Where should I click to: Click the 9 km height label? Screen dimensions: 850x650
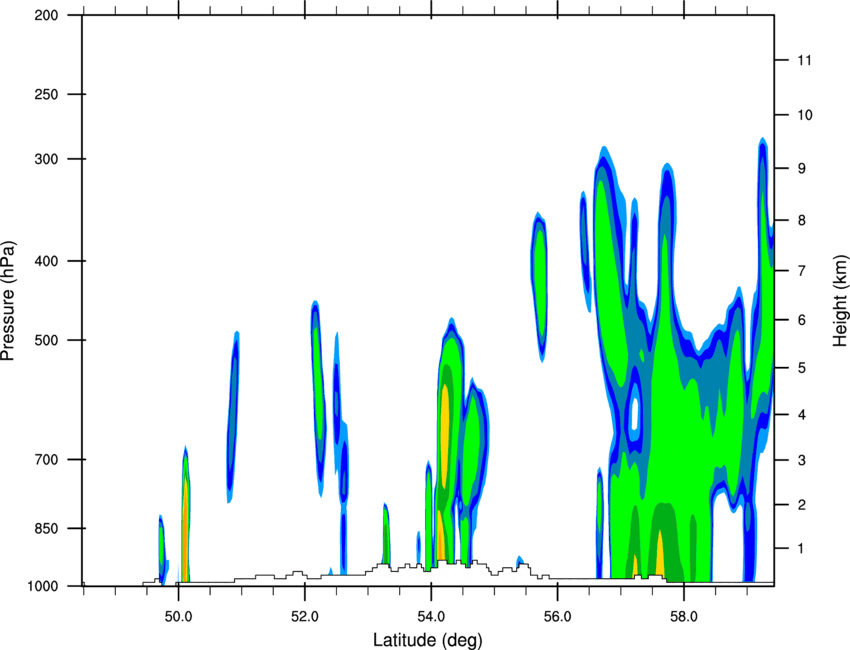801,169
